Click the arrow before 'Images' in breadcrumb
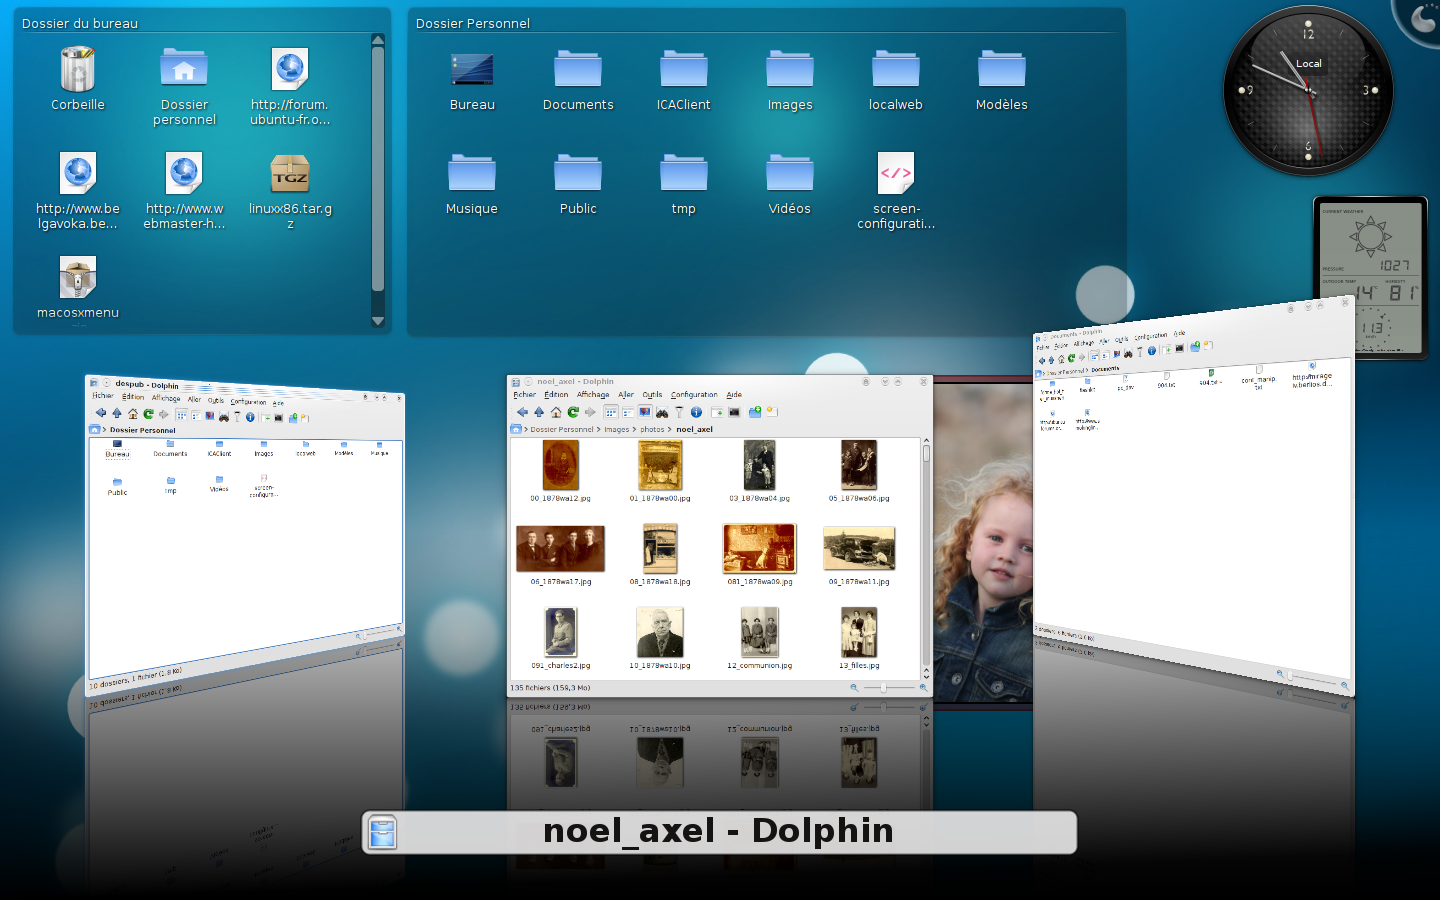Viewport: 1440px width, 900px height. pyautogui.click(x=598, y=430)
